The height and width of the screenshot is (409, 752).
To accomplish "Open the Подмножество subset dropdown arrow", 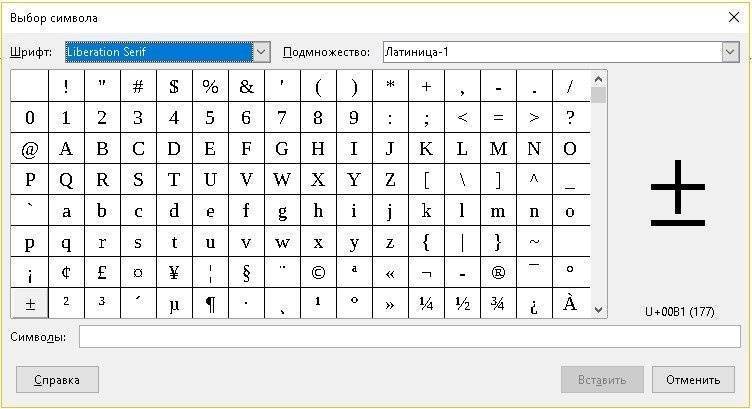I will (x=730, y=52).
